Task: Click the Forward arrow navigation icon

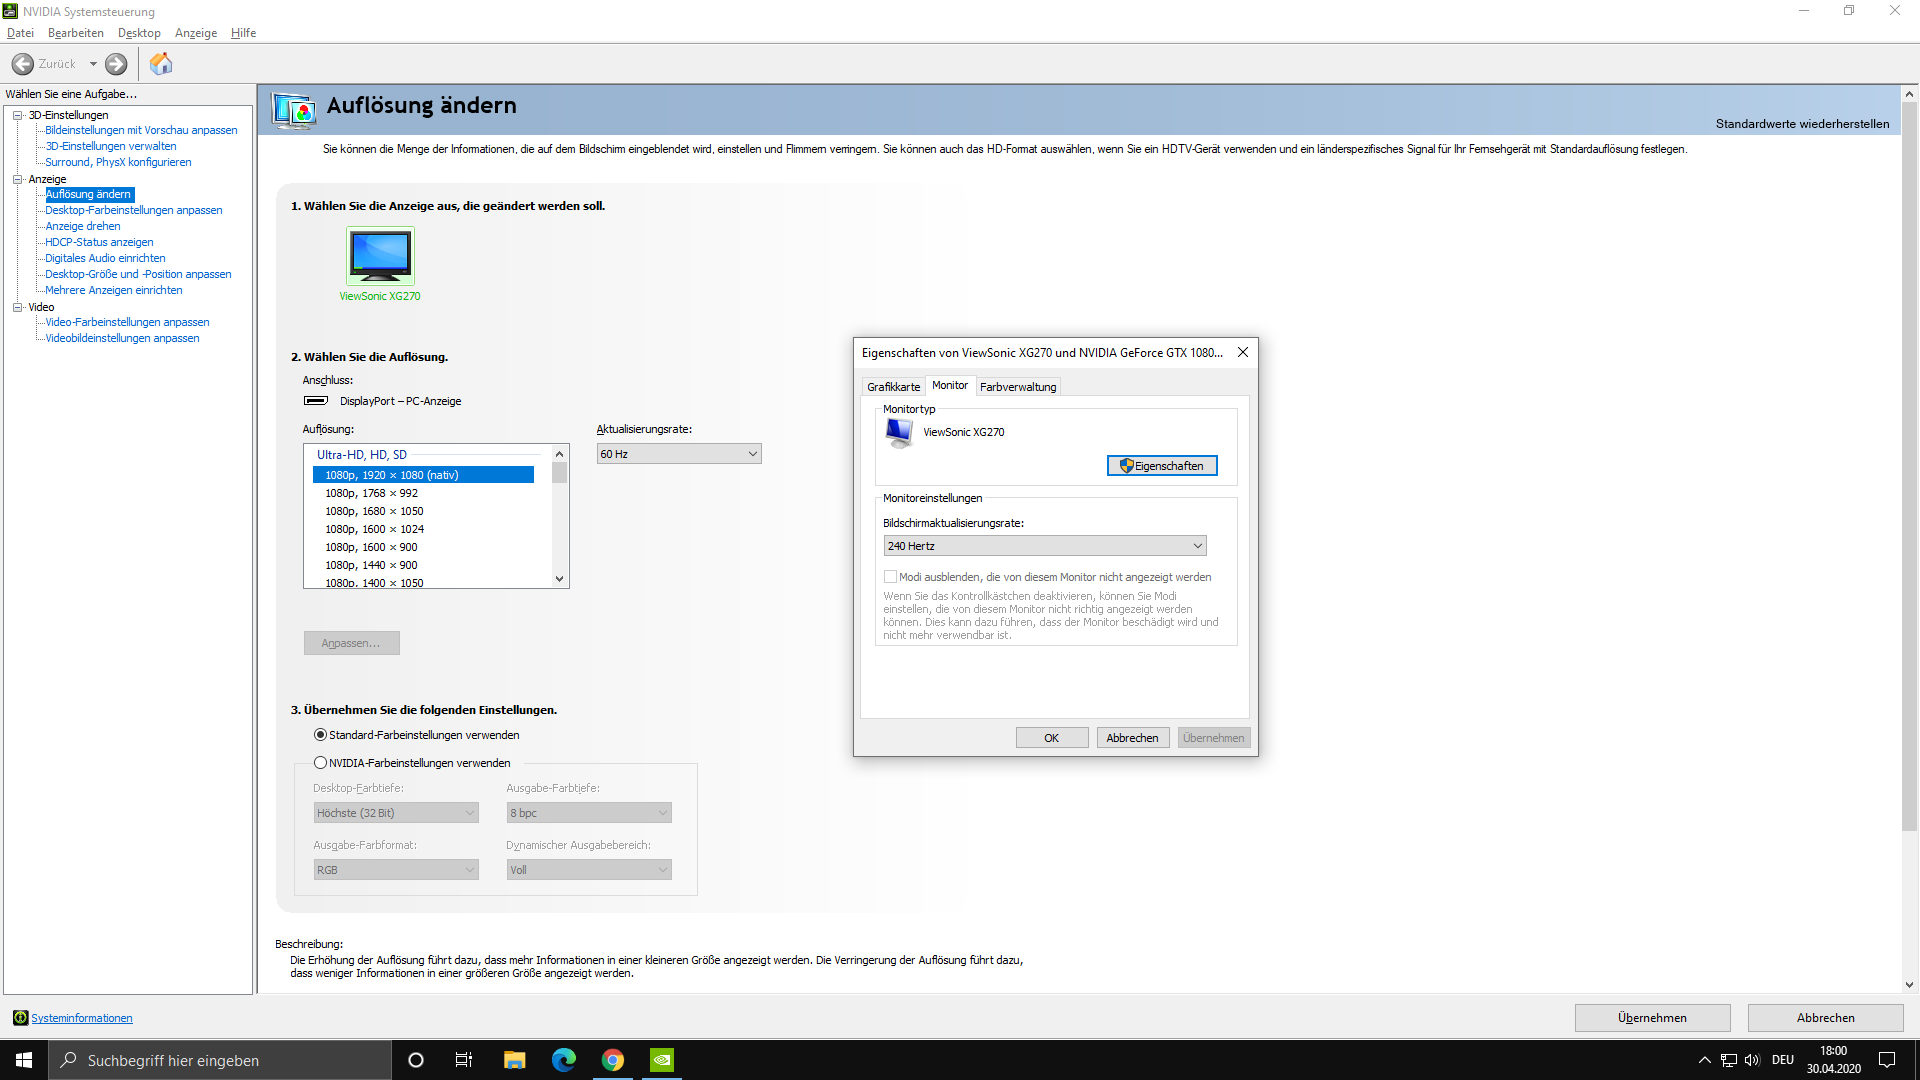Action: [x=116, y=64]
